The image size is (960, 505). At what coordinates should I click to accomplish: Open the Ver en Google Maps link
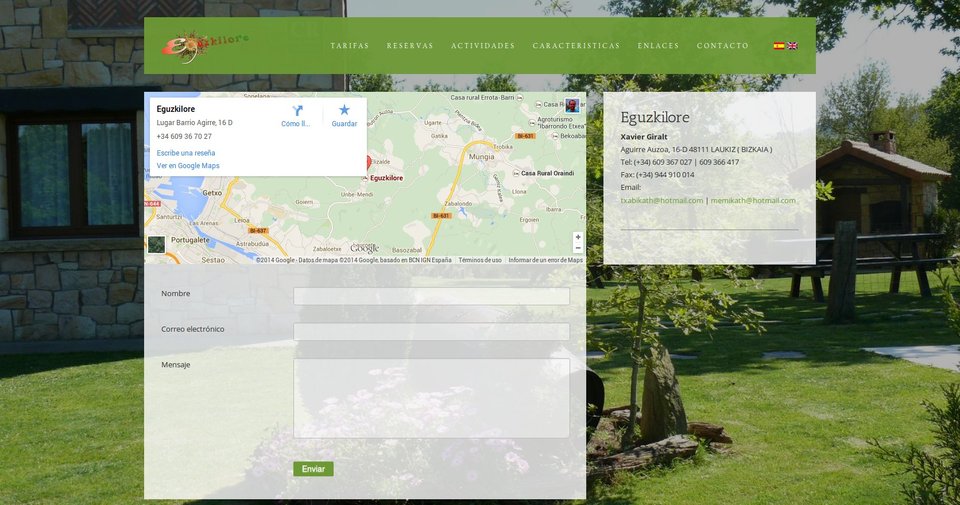(188, 166)
